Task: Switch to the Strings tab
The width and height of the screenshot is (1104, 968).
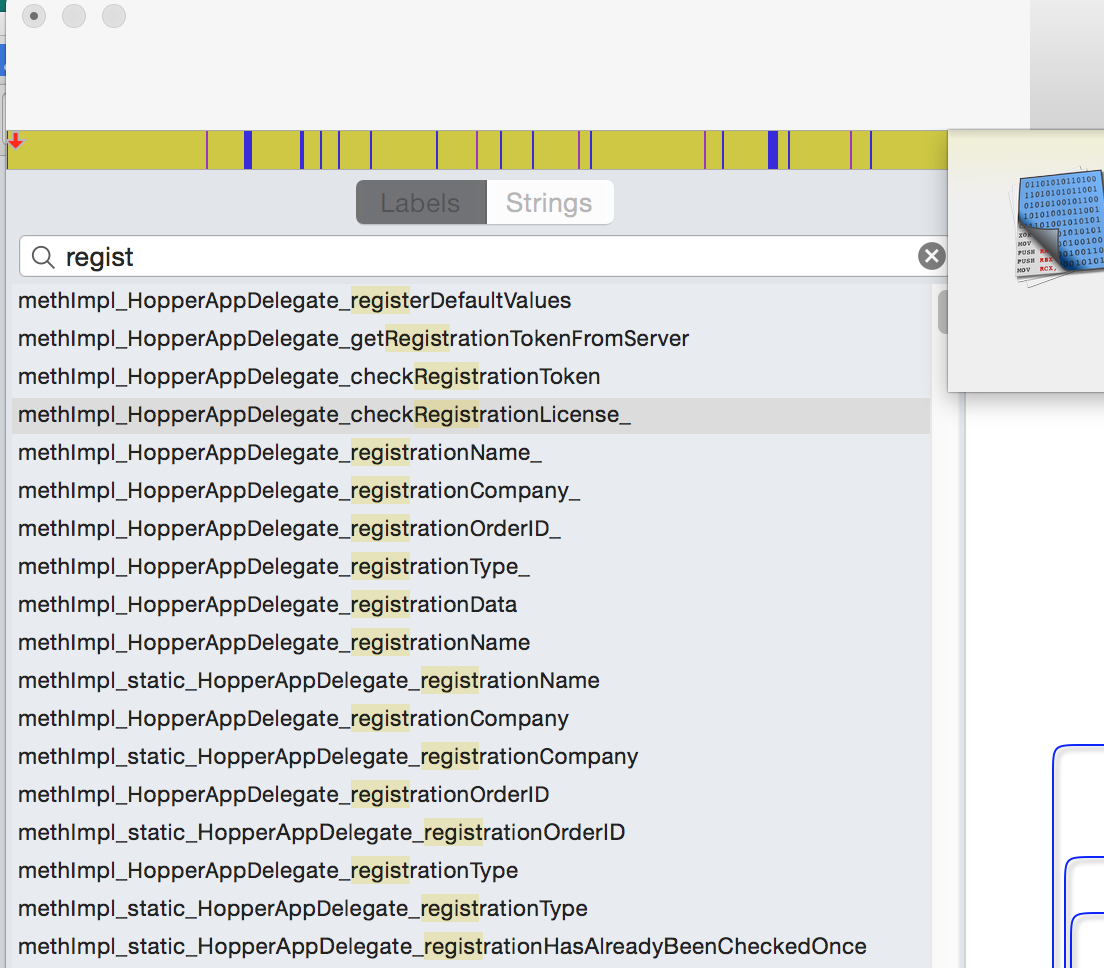Action: 549,203
